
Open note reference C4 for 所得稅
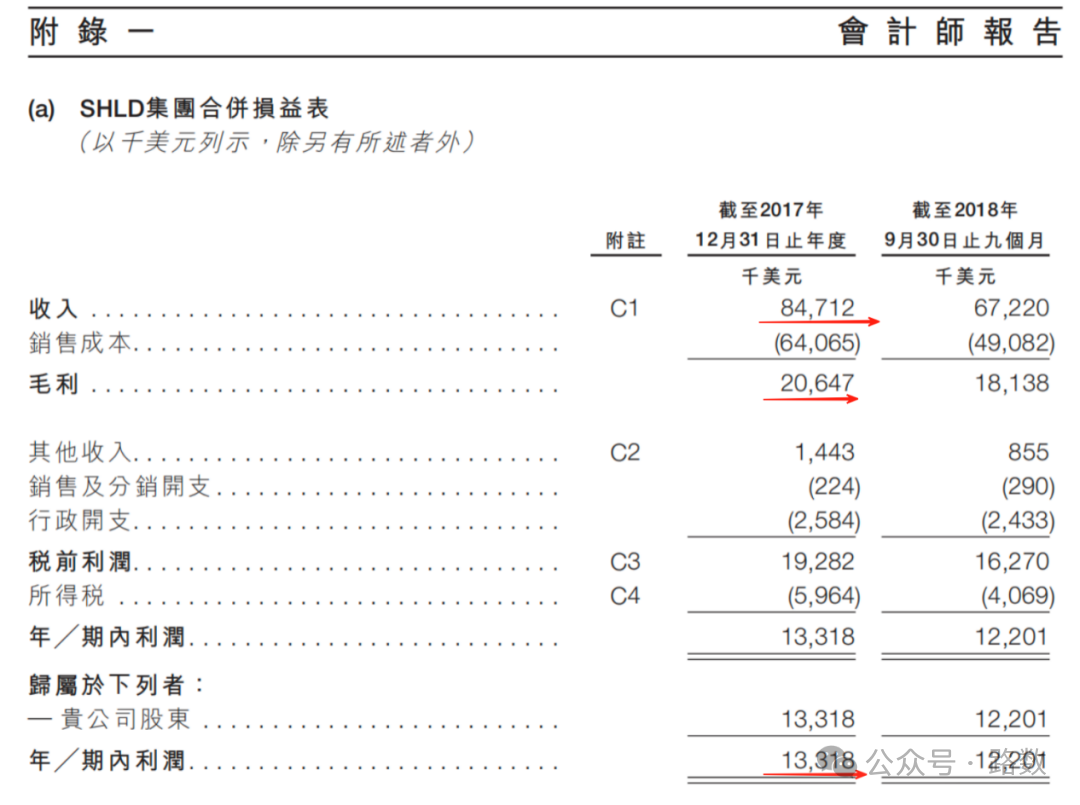pyautogui.click(x=624, y=597)
